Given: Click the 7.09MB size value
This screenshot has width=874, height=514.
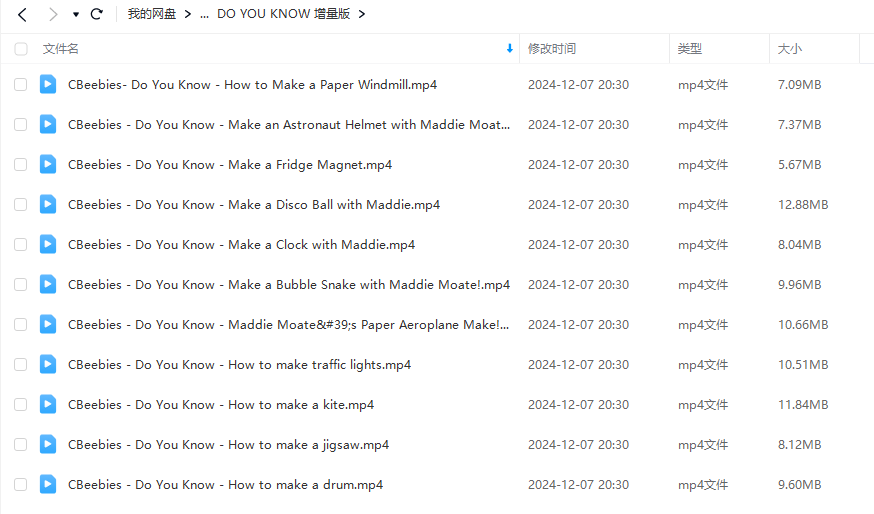Looking at the screenshot, I should click(799, 85).
